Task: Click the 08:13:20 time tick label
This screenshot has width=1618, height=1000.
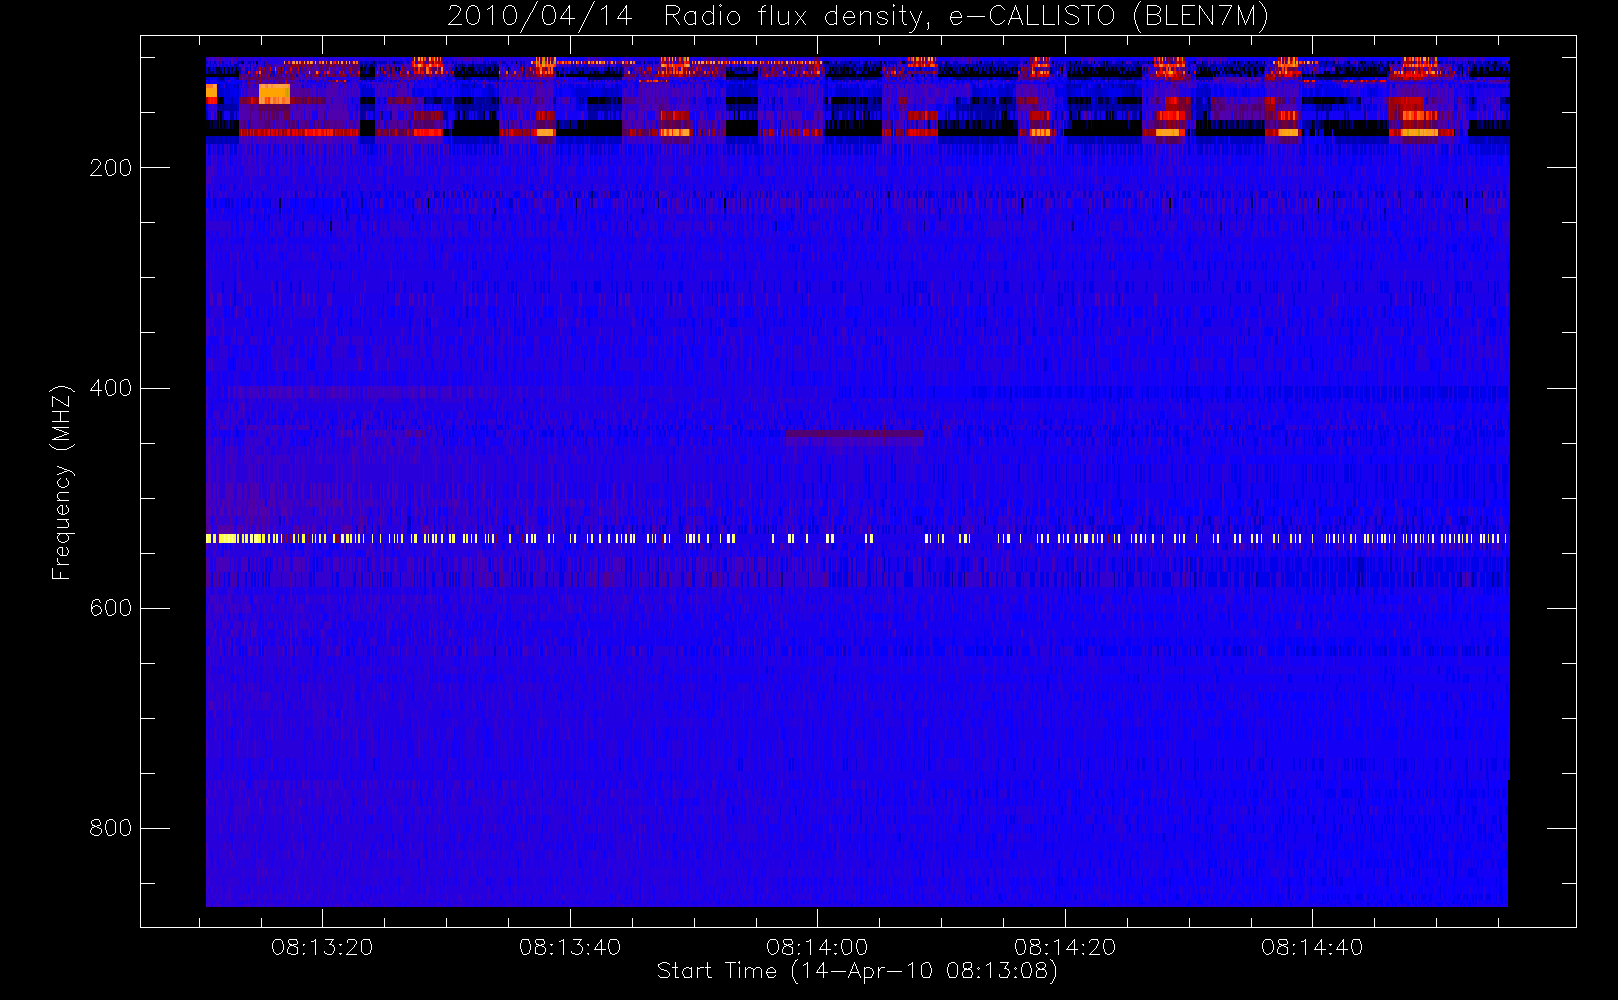Action: coord(322,947)
